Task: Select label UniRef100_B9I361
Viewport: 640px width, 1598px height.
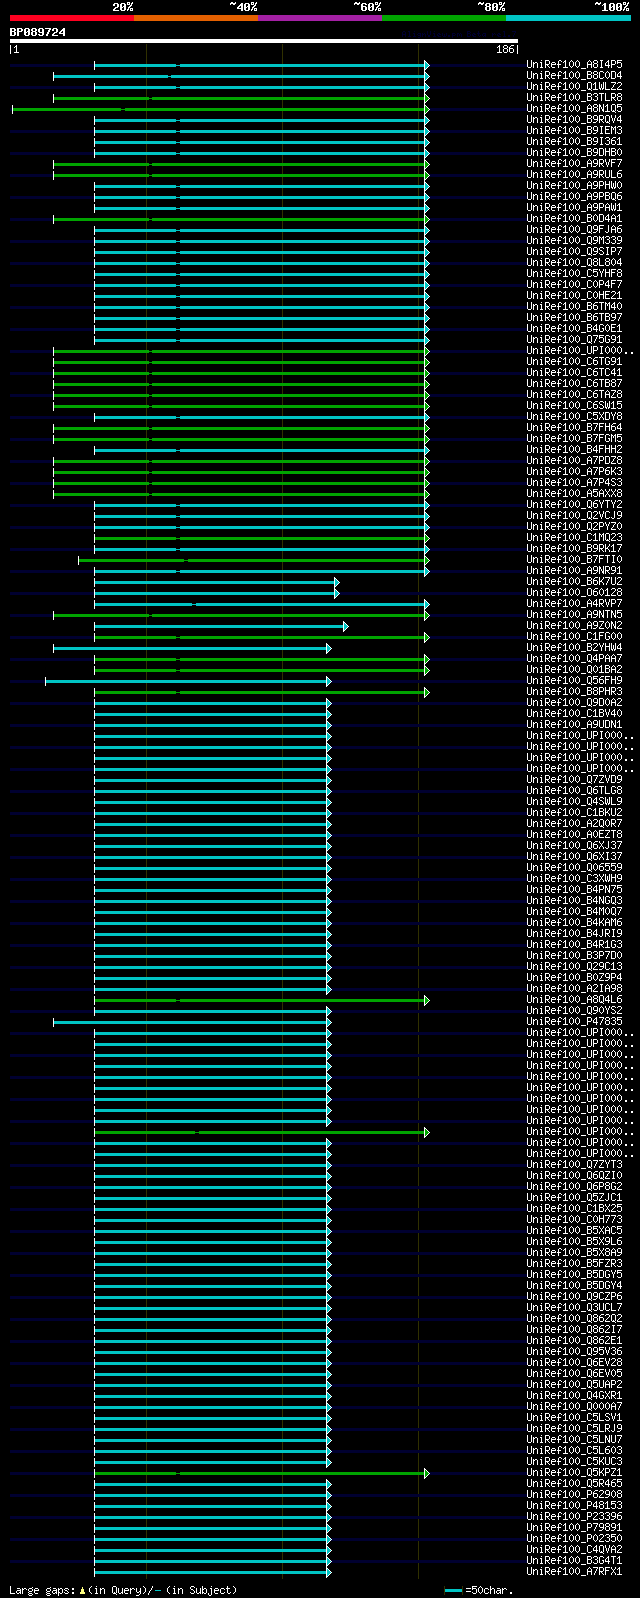Action: (x=574, y=141)
